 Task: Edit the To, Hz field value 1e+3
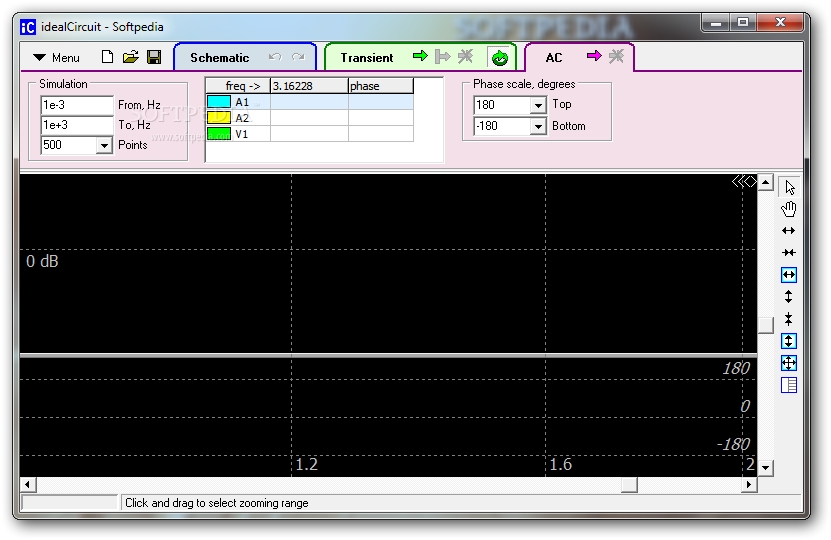pyautogui.click(x=77, y=125)
